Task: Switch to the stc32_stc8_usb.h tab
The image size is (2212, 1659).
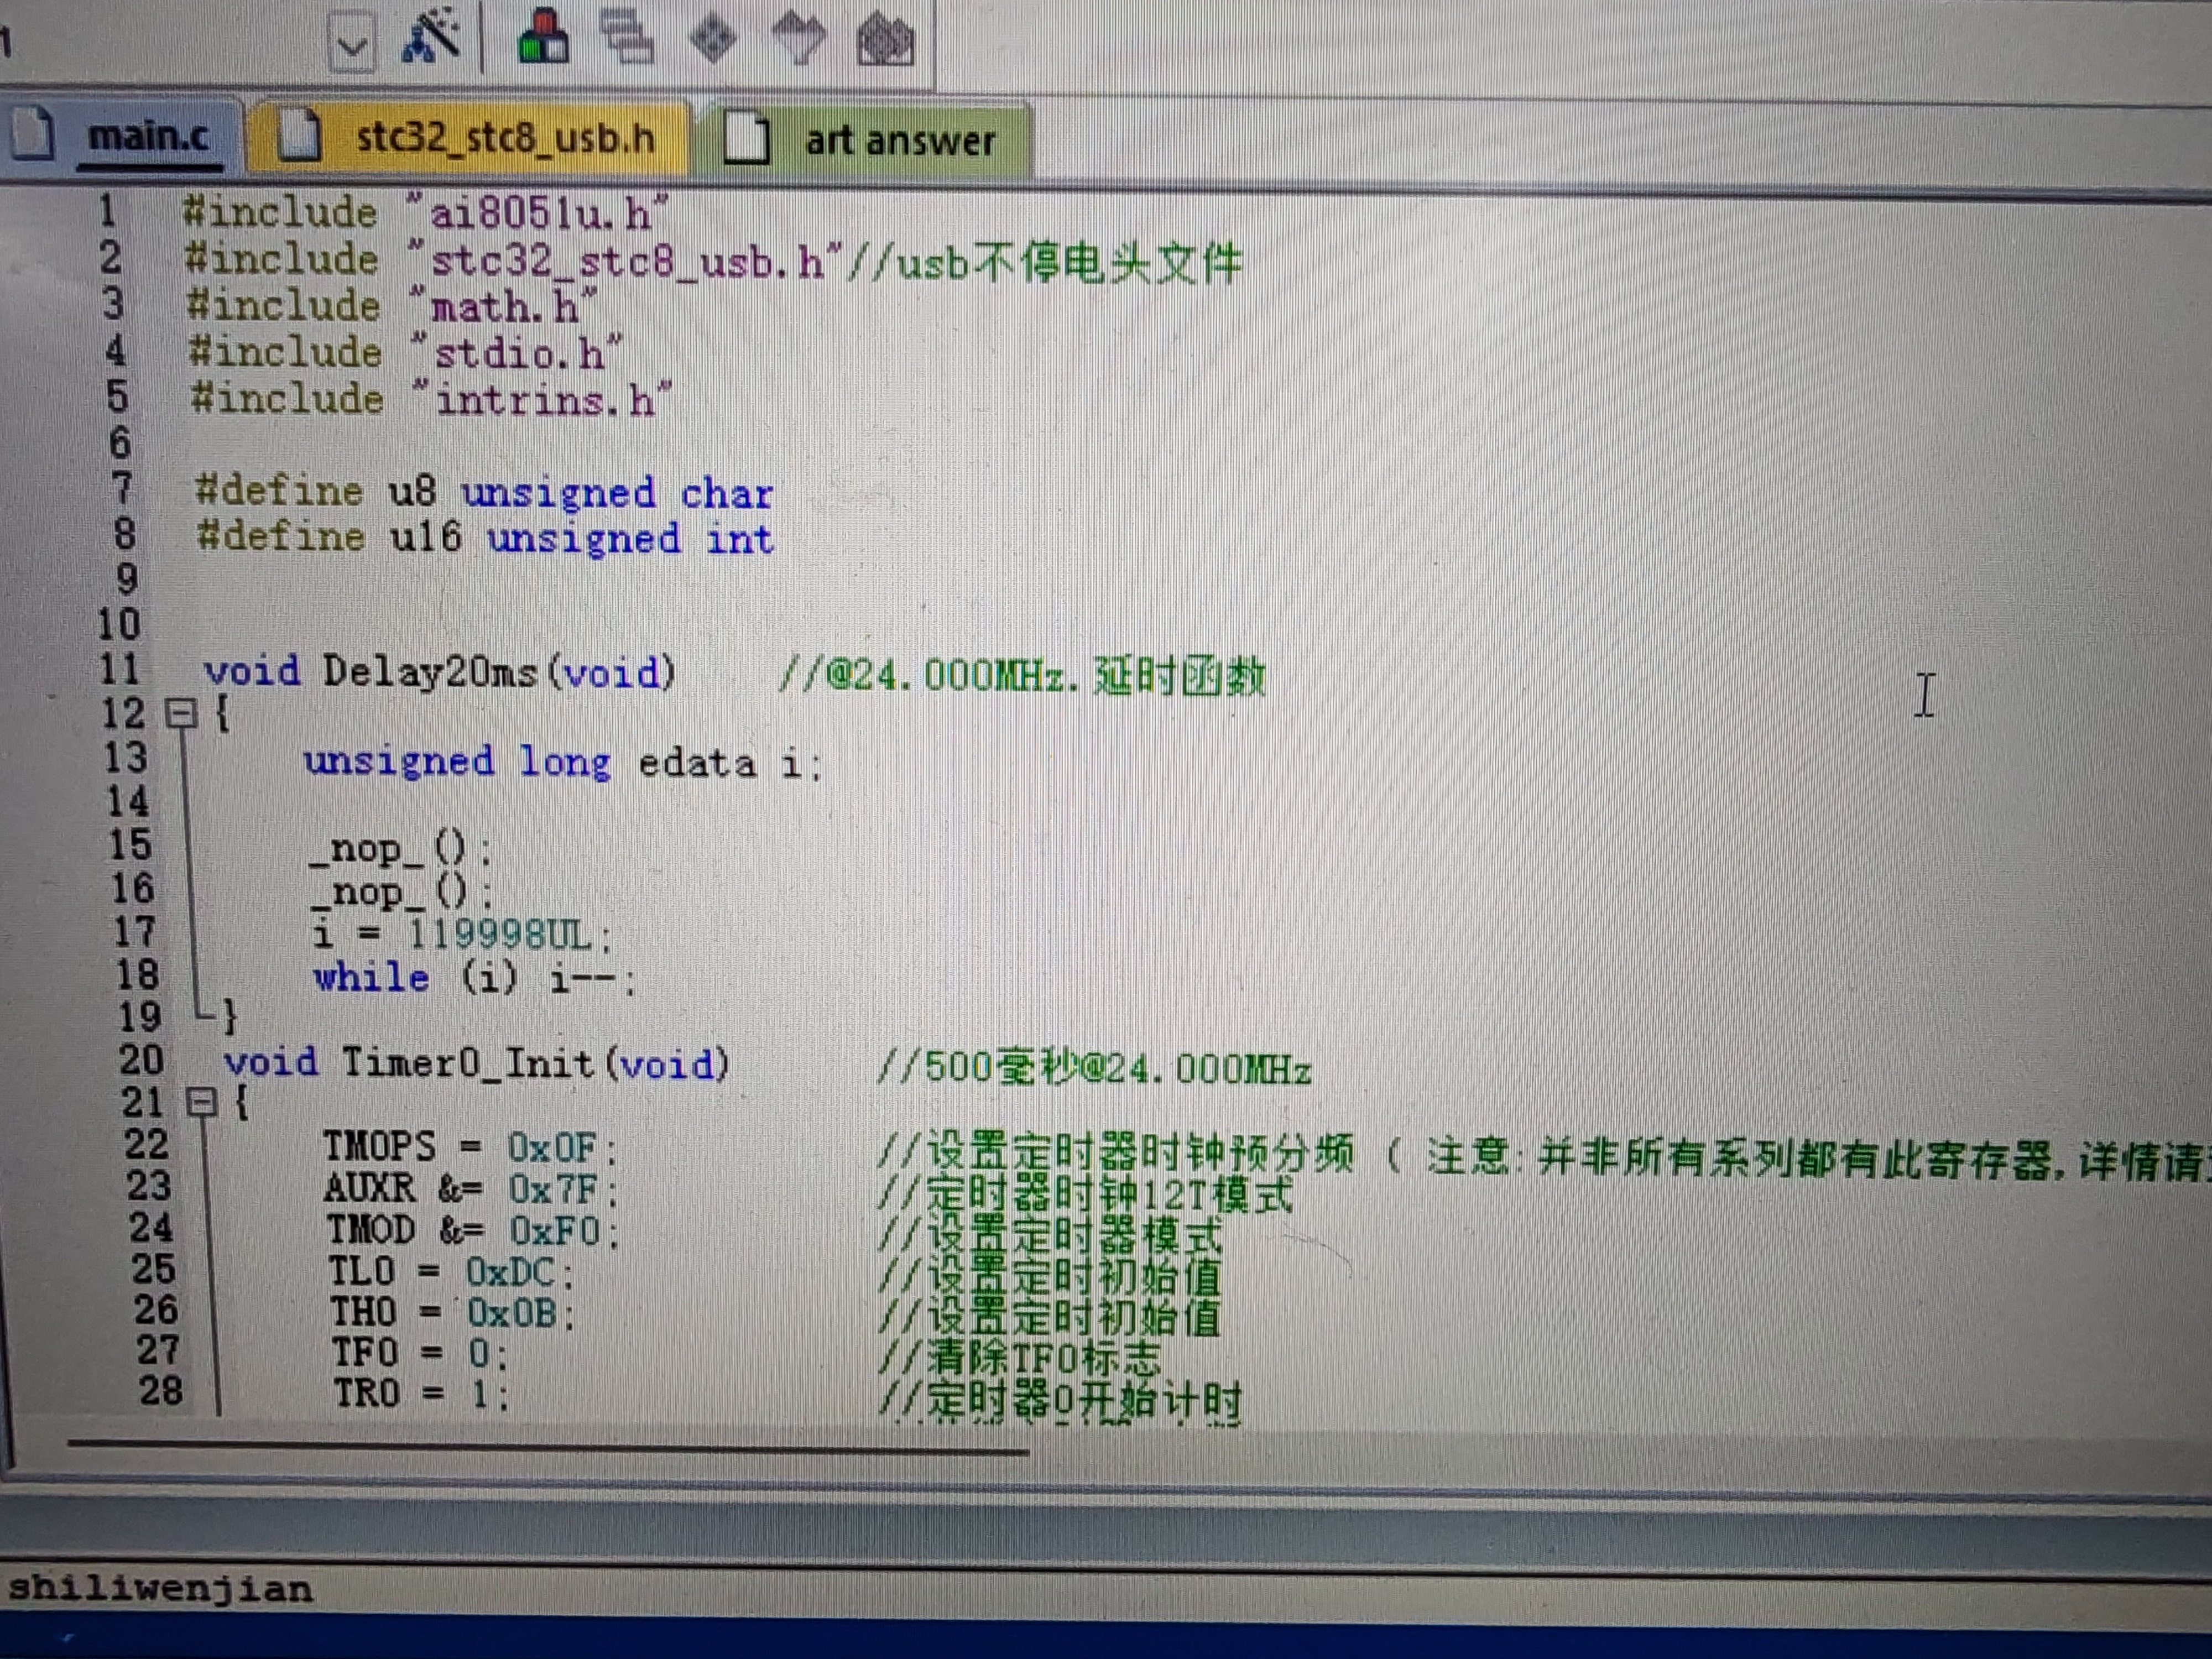Action: coord(505,137)
